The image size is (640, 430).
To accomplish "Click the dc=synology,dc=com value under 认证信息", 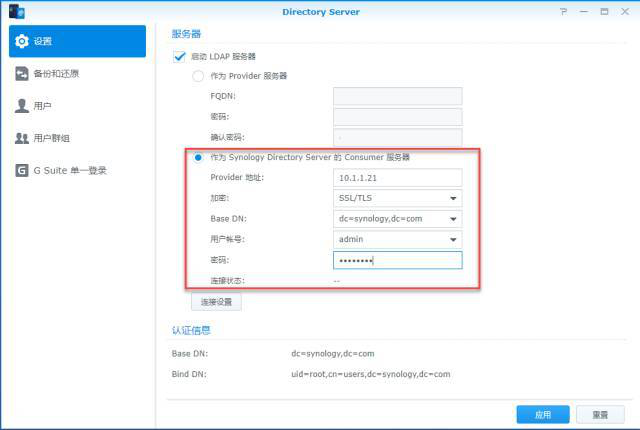I will pos(333,354).
